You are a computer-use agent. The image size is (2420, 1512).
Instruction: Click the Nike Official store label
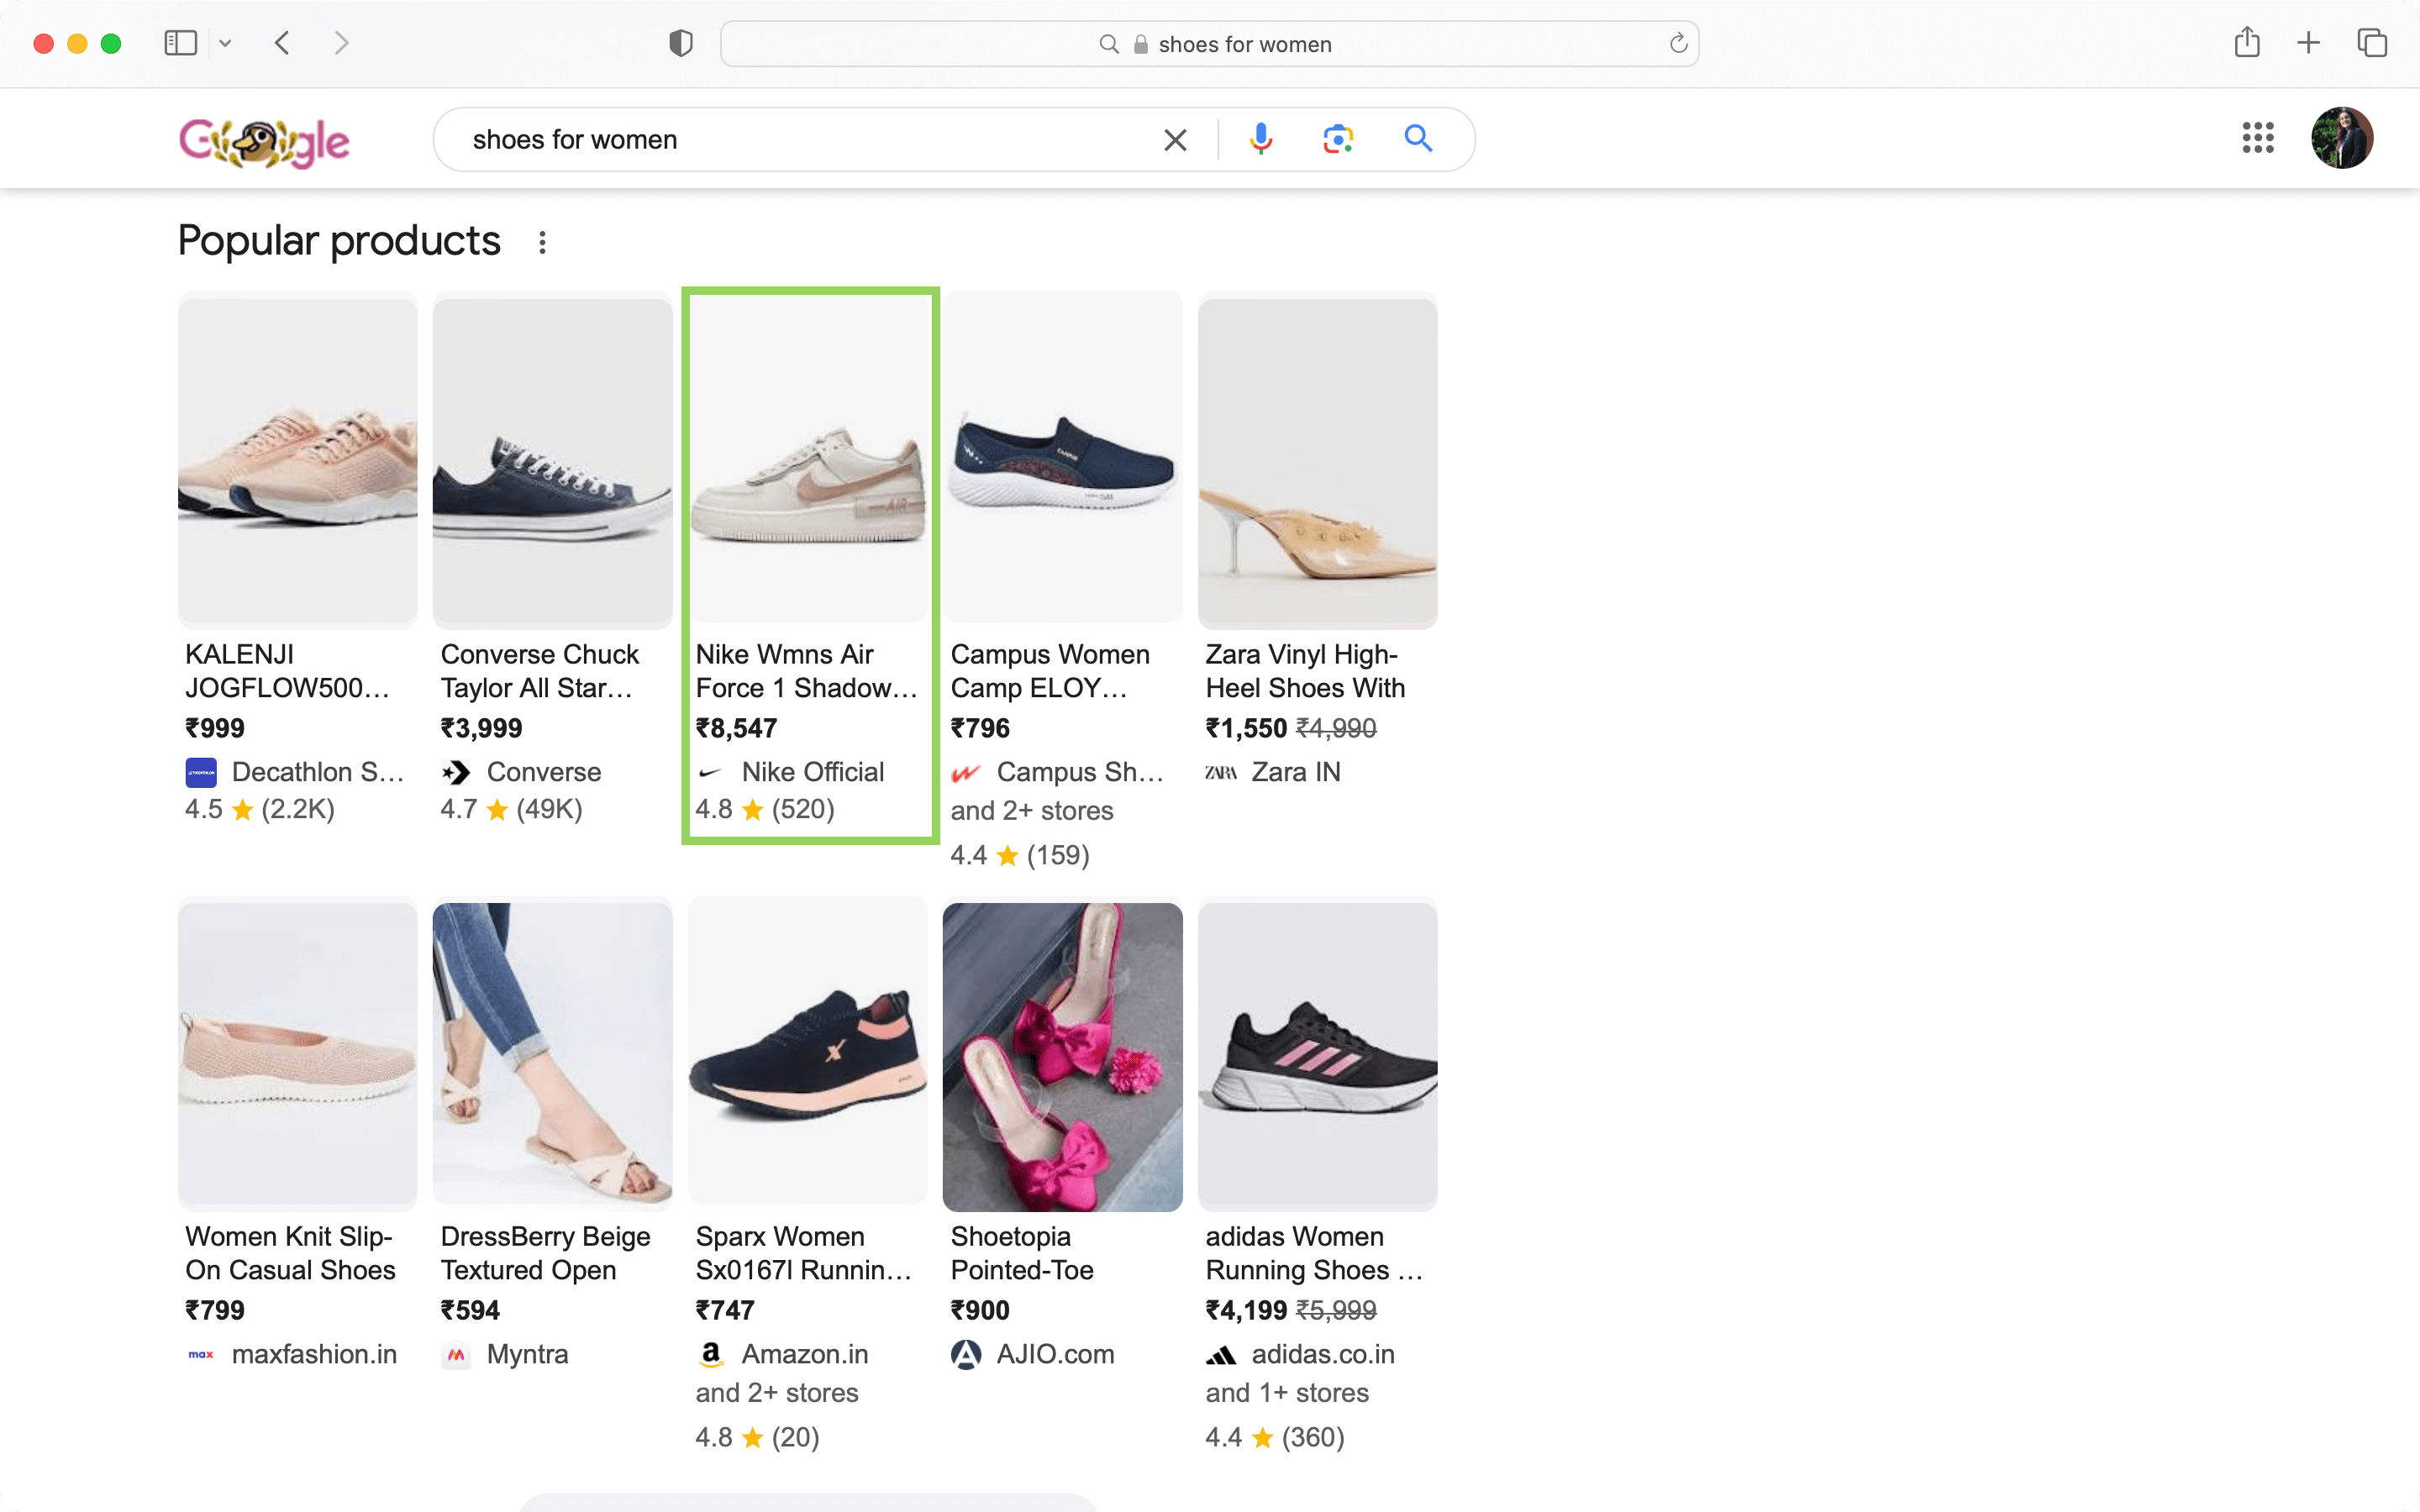pyautogui.click(x=813, y=772)
